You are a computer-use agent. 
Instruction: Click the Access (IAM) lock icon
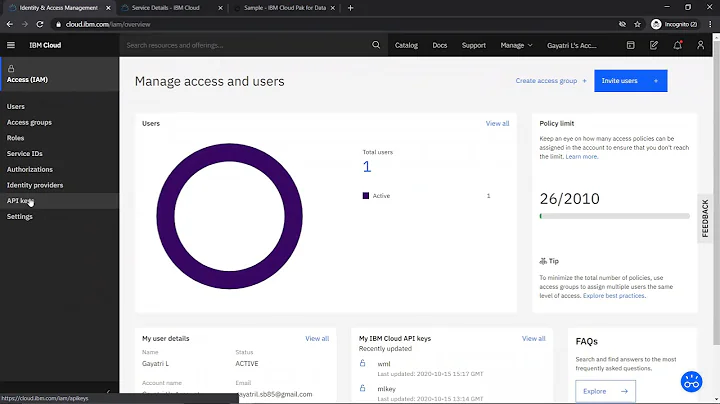click(11, 68)
